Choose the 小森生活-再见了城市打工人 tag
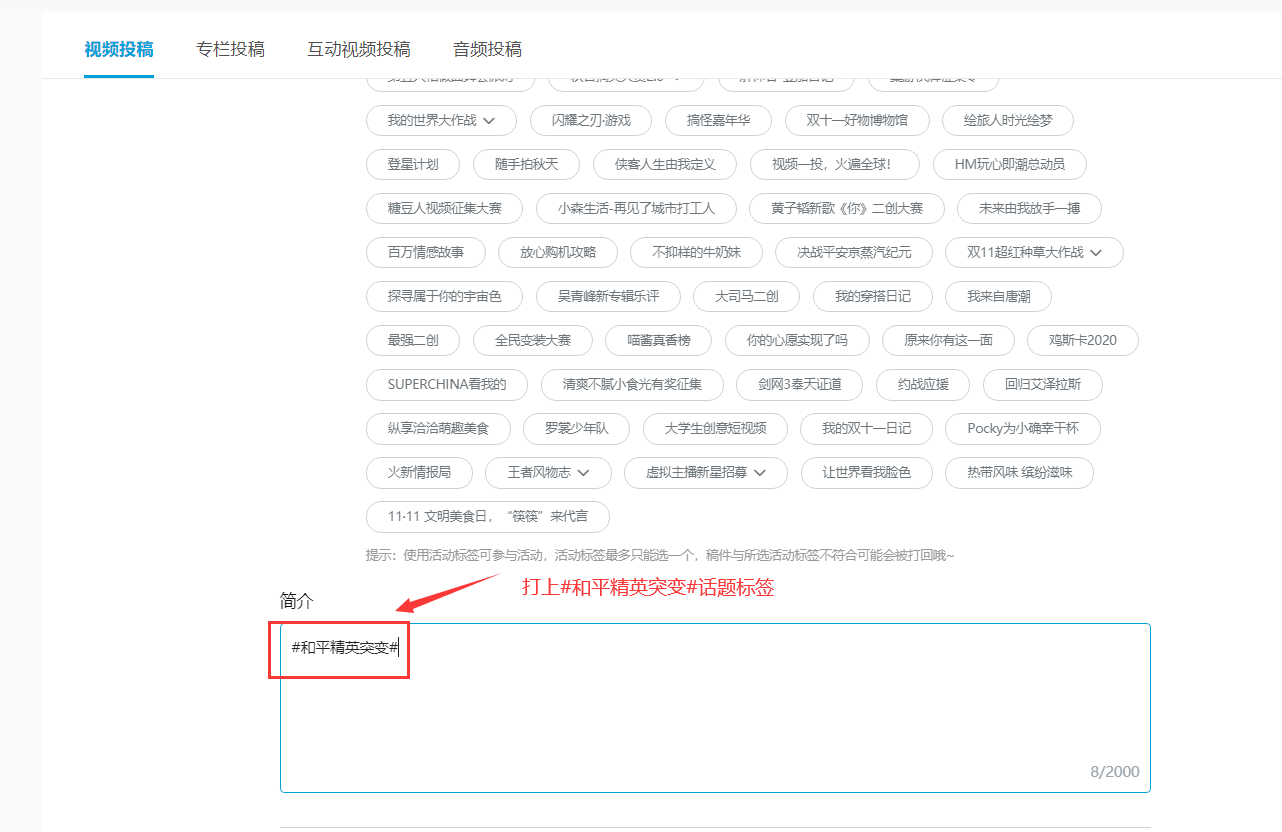This screenshot has height=832, width=1282. pos(637,208)
